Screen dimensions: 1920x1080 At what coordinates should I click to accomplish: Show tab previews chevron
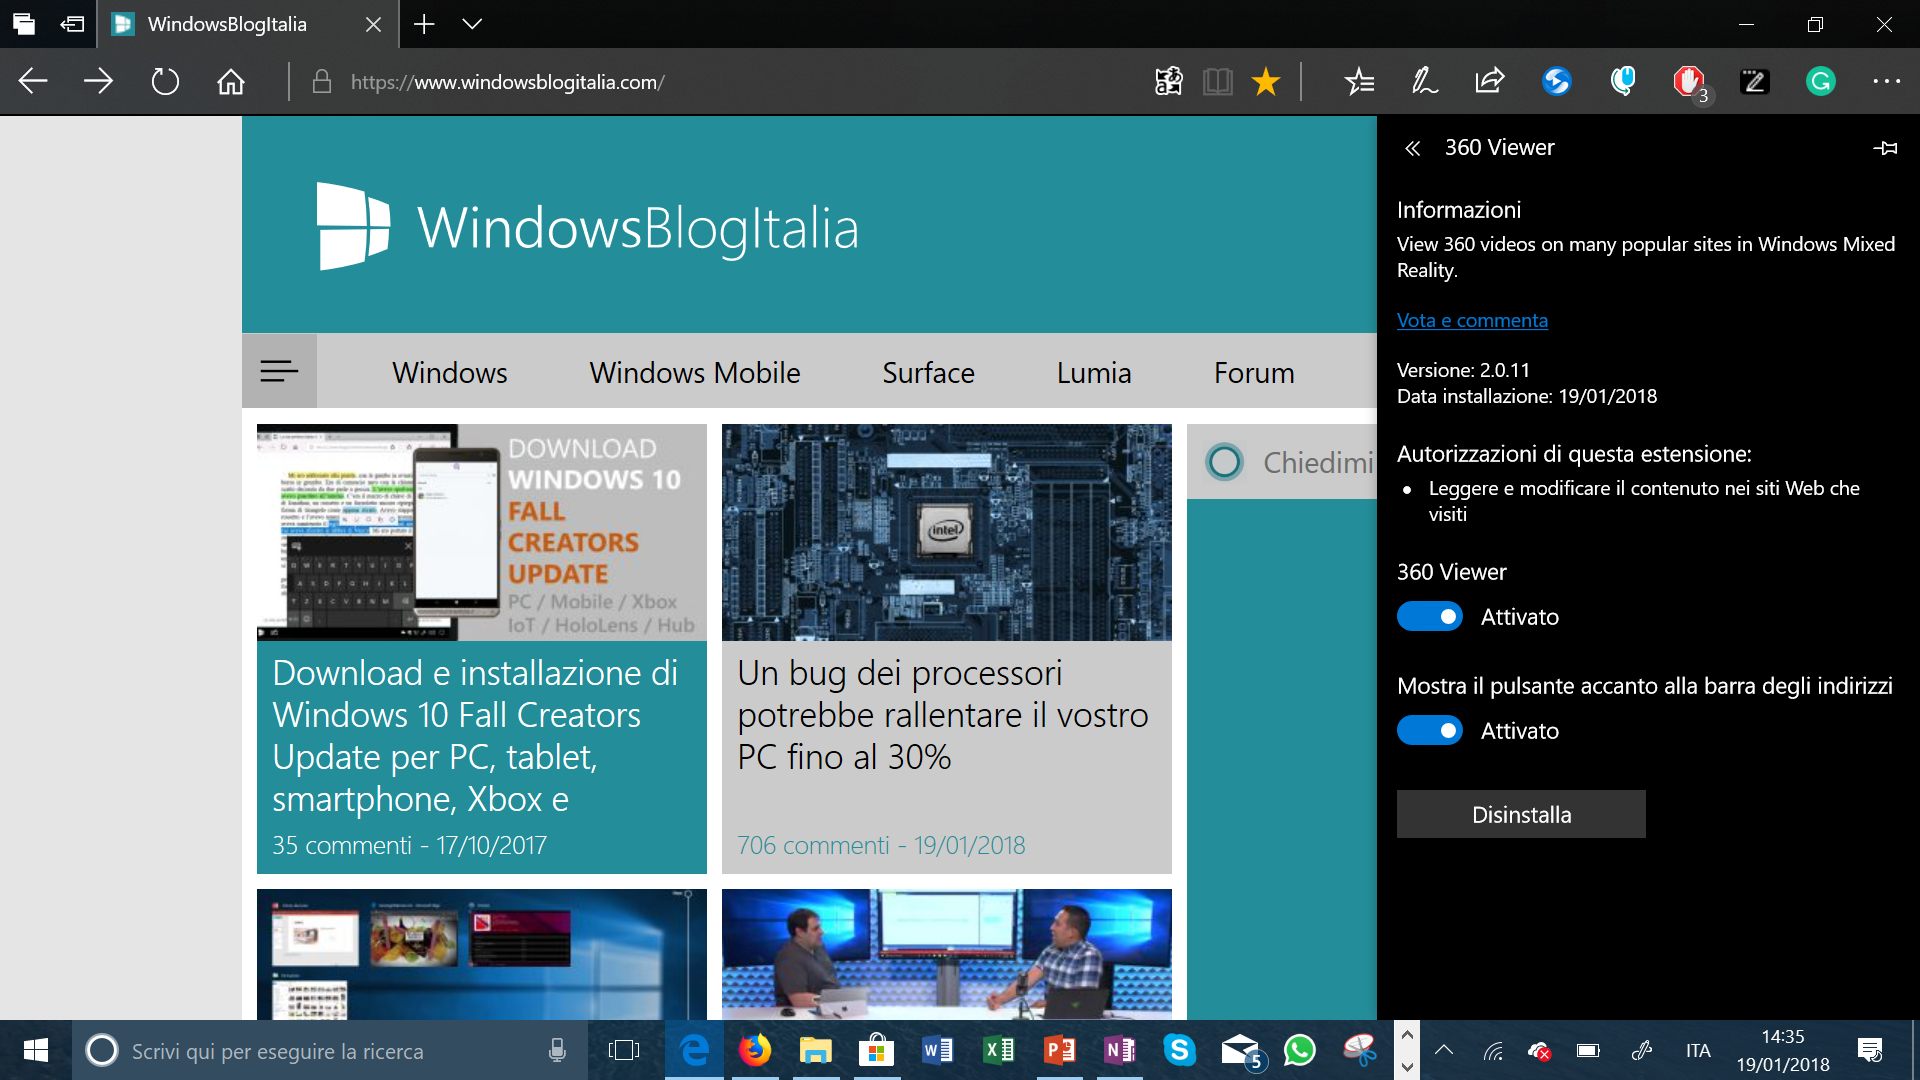[472, 24]
